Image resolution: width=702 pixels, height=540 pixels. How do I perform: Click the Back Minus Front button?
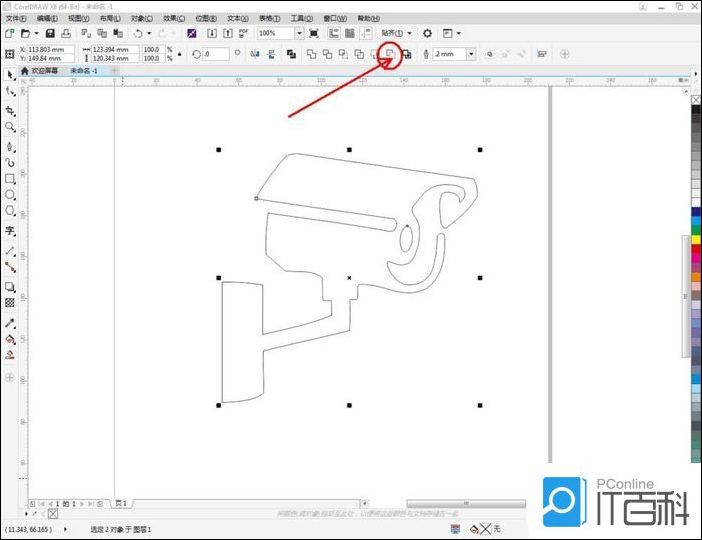(x=390, y=54)
